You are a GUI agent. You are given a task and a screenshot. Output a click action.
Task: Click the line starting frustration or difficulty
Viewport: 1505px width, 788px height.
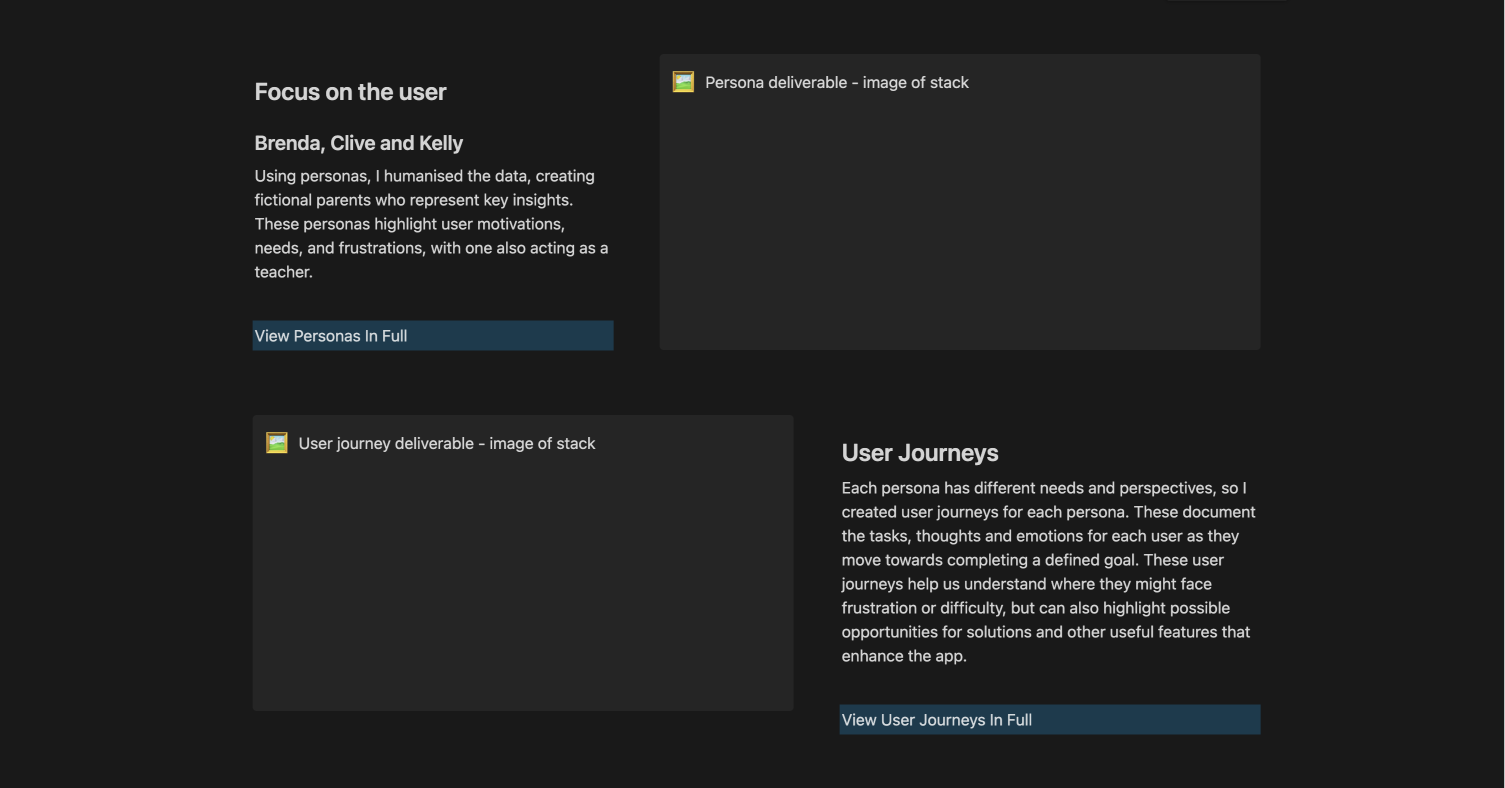click(1035, 608)
